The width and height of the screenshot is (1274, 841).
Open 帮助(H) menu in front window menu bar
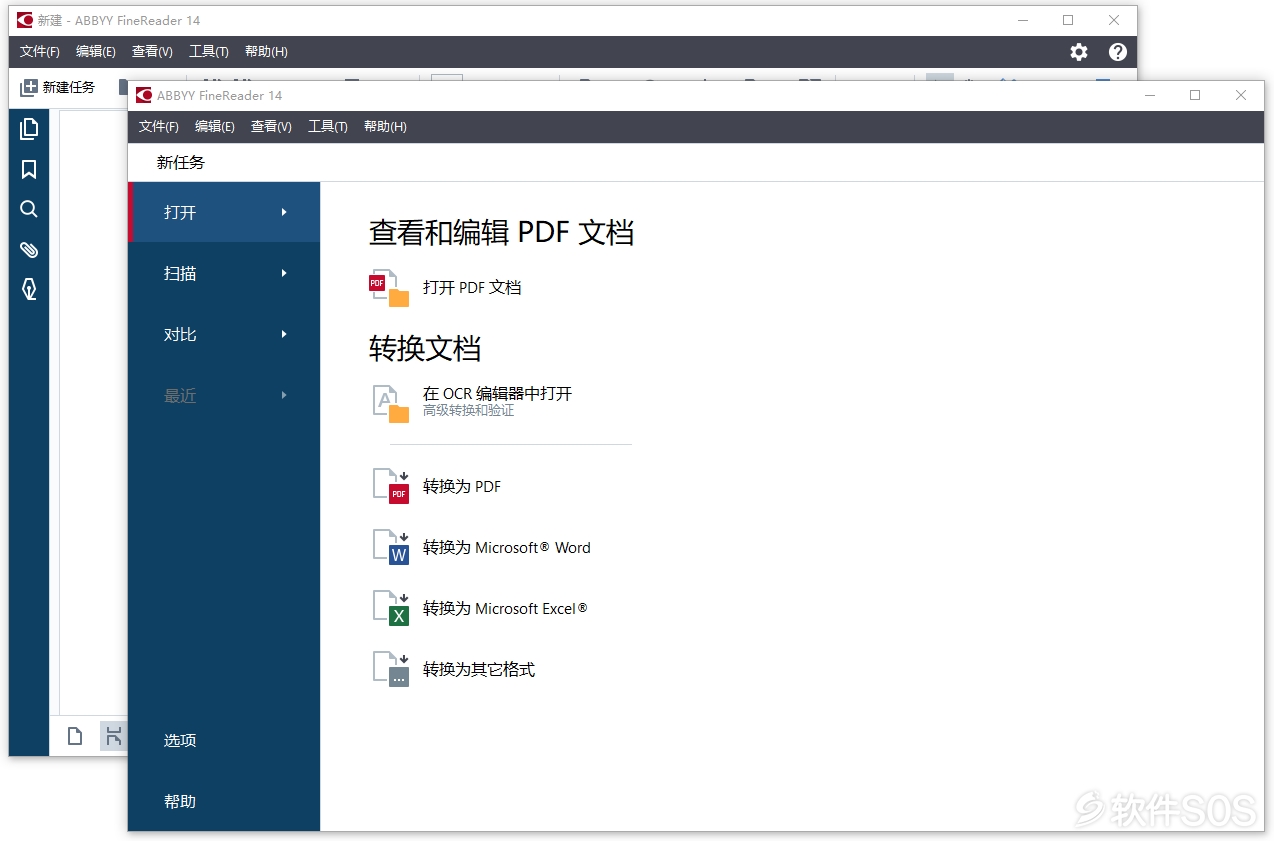385,126
